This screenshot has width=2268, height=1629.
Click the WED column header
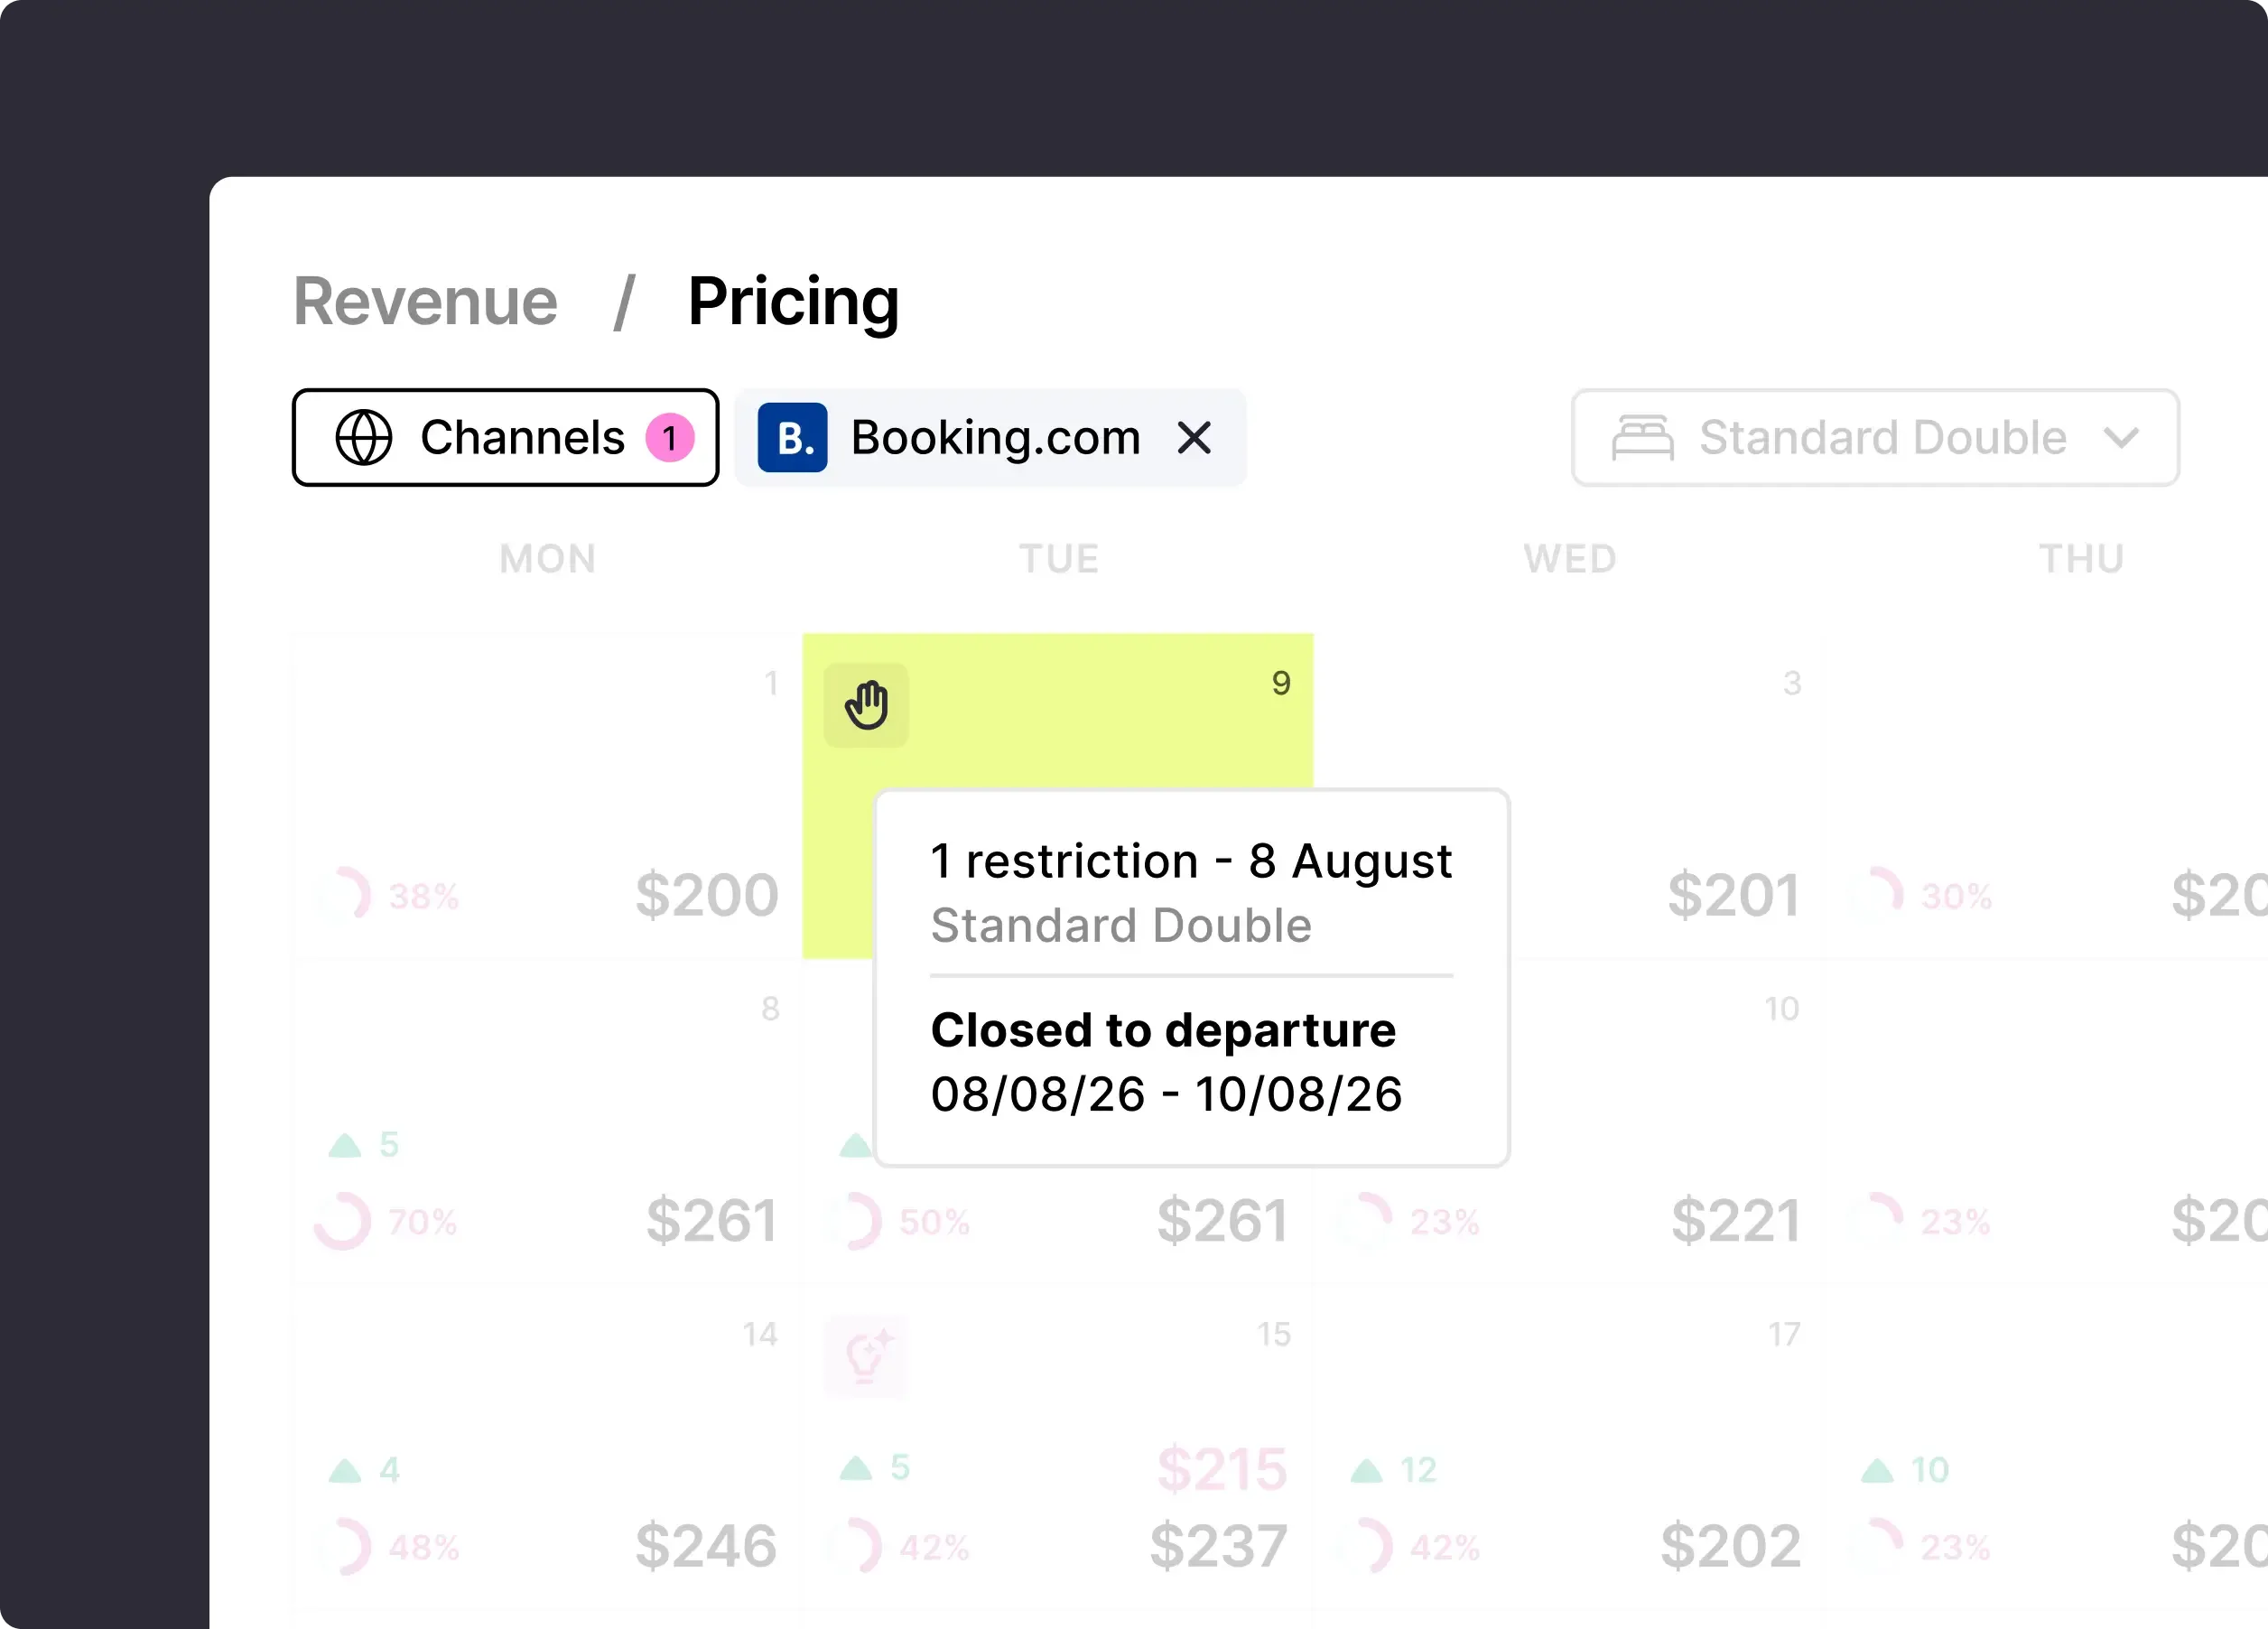coord(1570,558)
